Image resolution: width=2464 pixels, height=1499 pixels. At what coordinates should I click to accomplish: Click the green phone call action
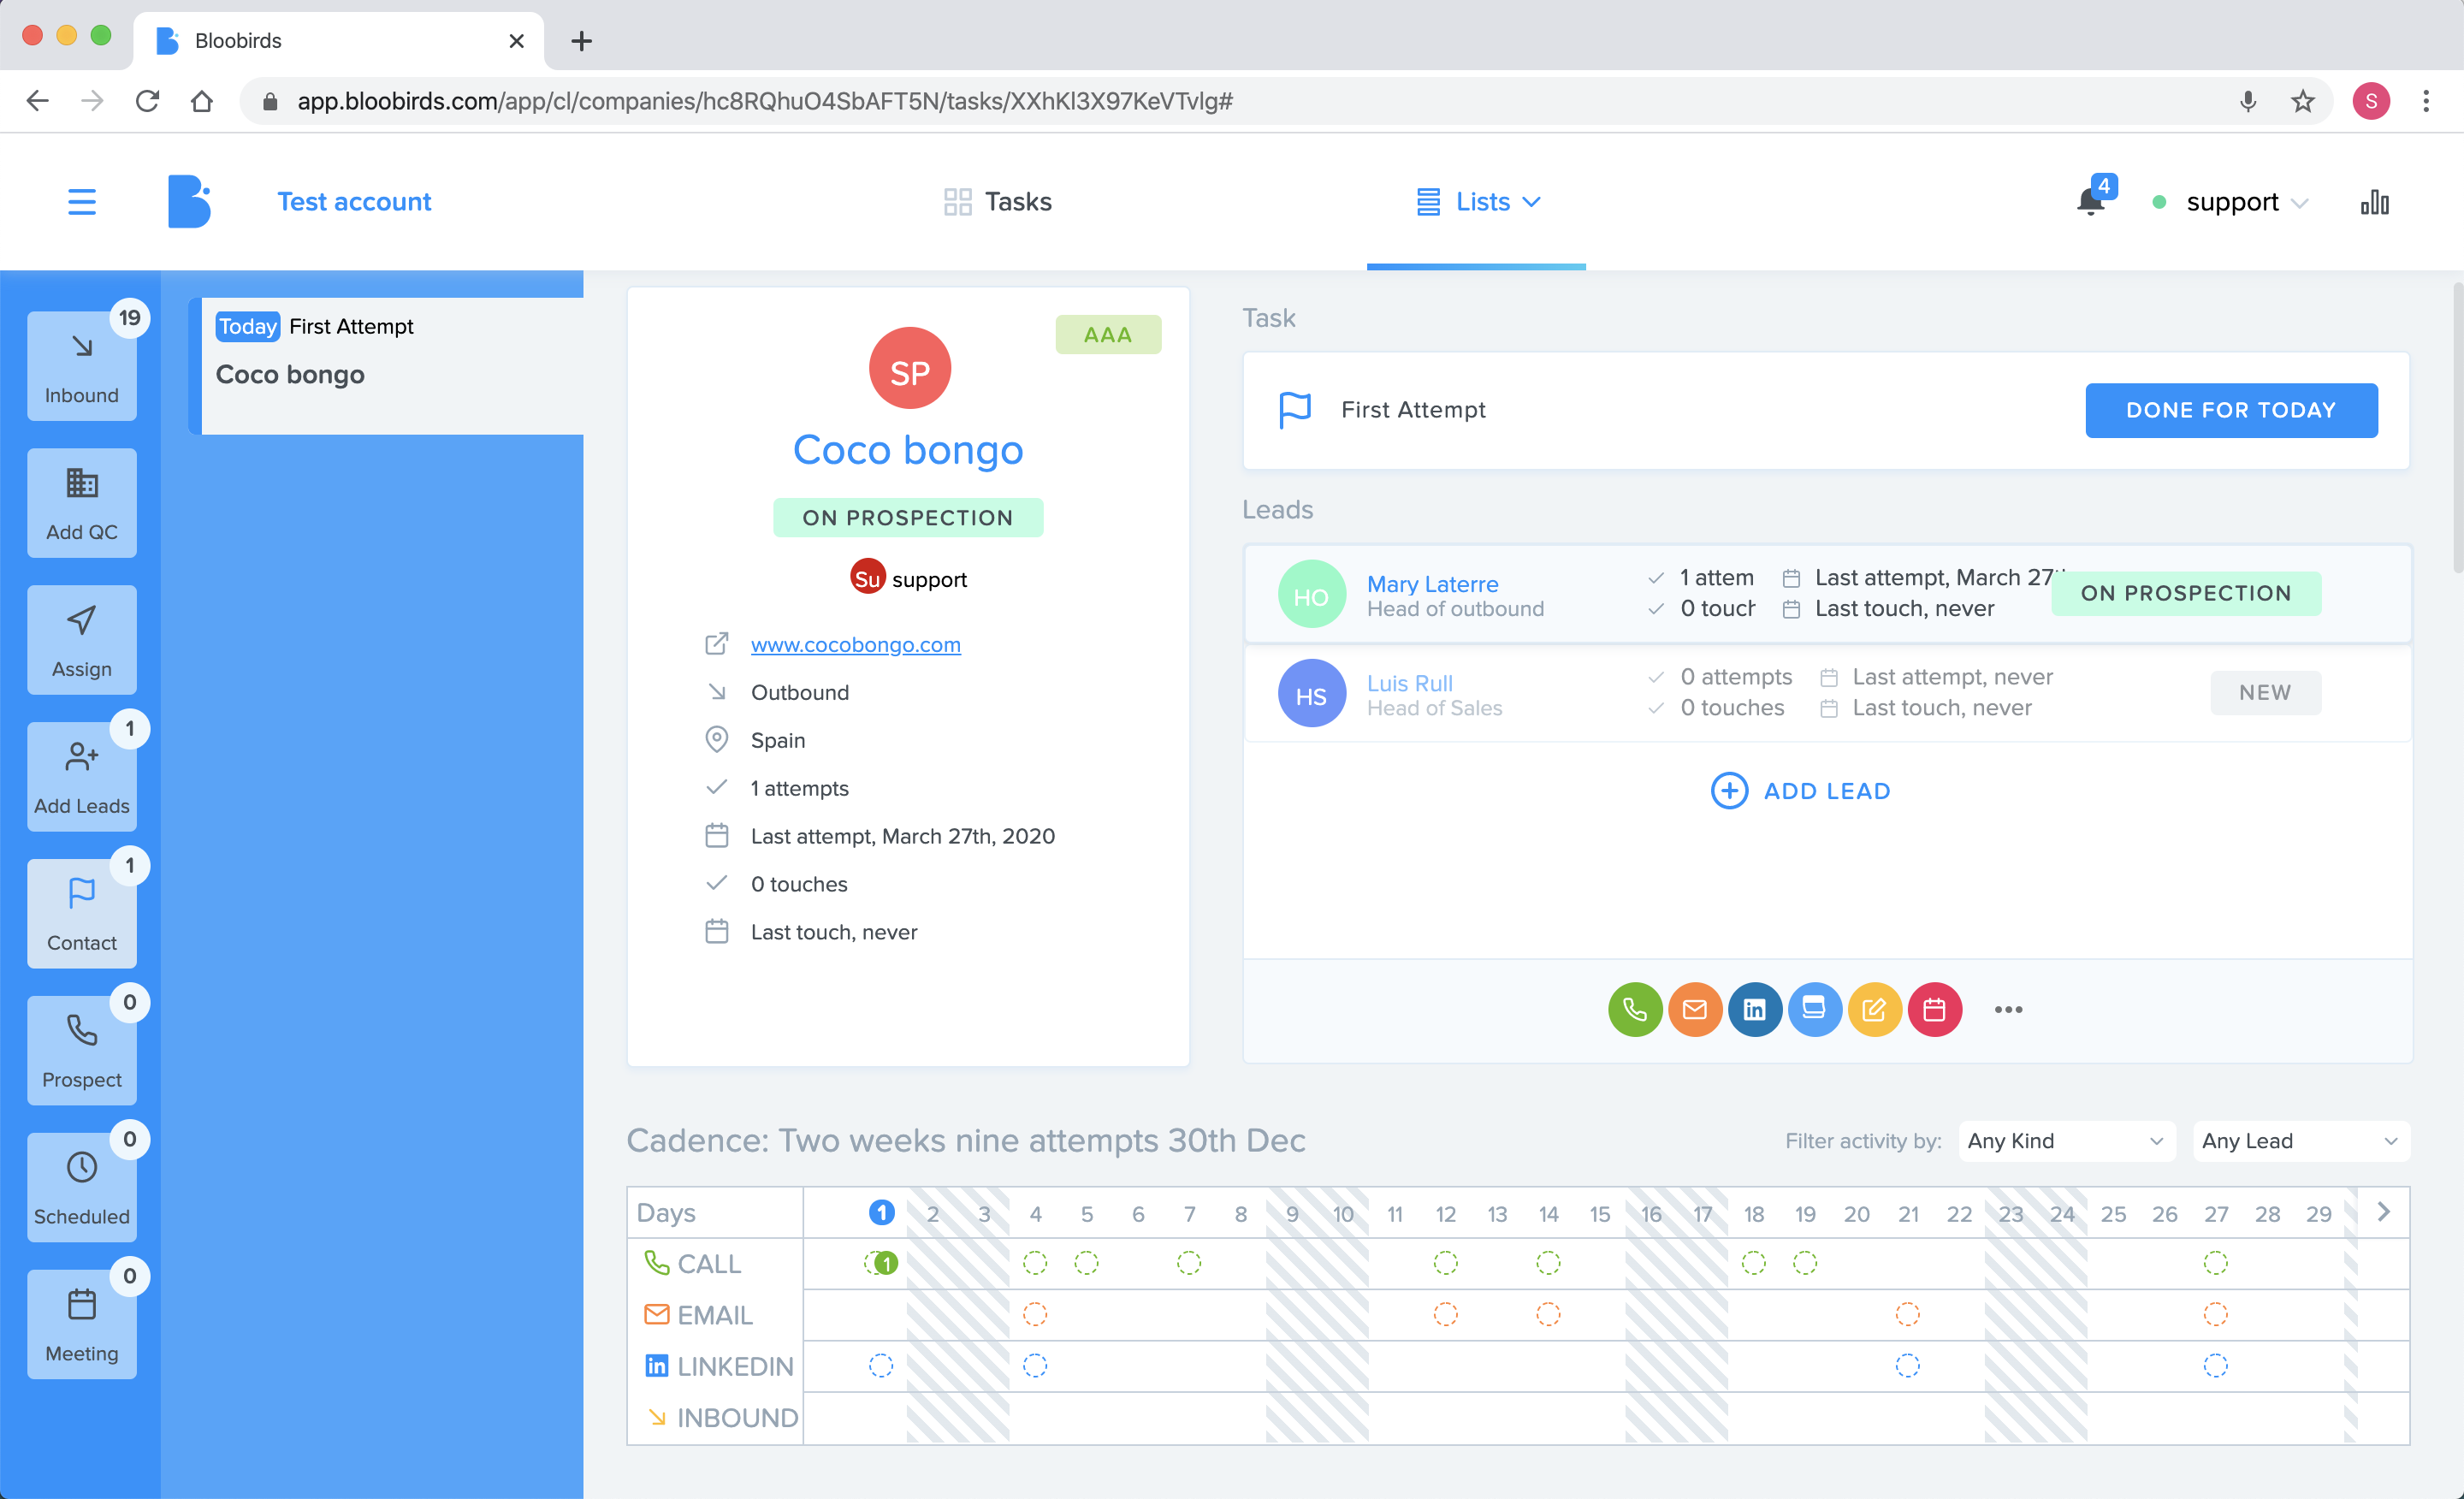pyautogui.click(x=1635, y=1009)
